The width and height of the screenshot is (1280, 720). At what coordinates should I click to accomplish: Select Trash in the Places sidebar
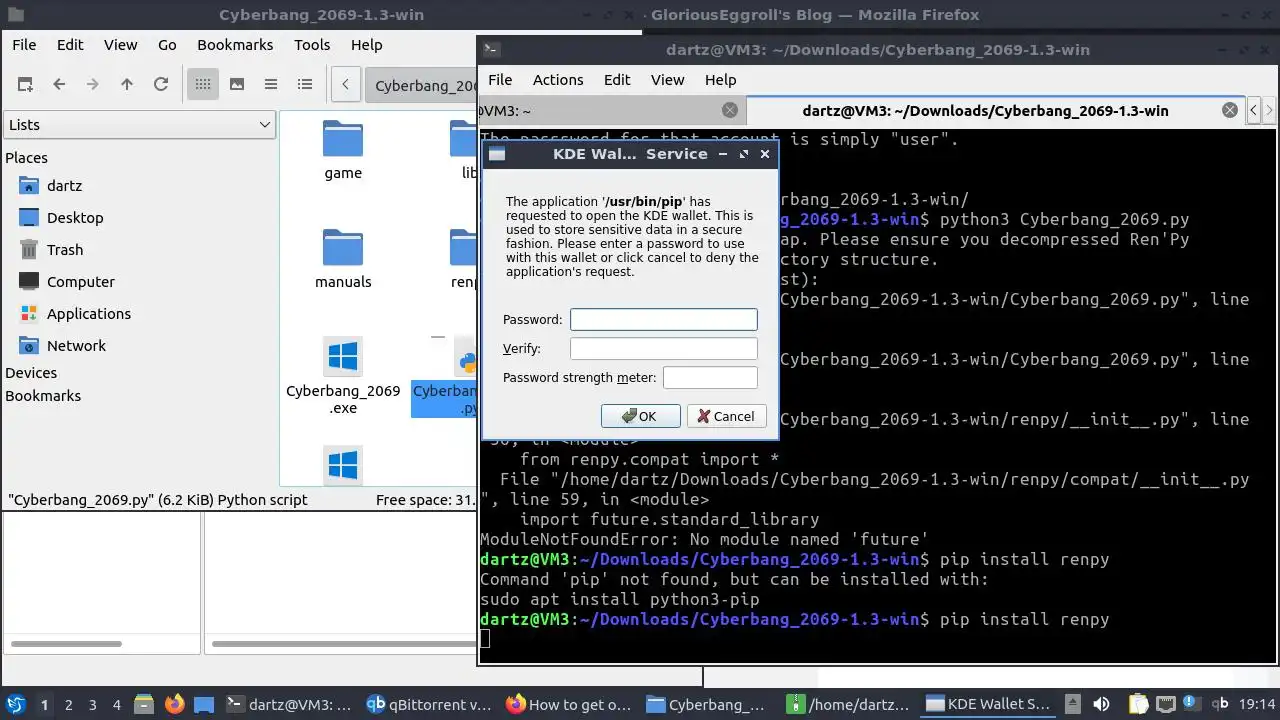pyautogui.click(x=65, y=250)
